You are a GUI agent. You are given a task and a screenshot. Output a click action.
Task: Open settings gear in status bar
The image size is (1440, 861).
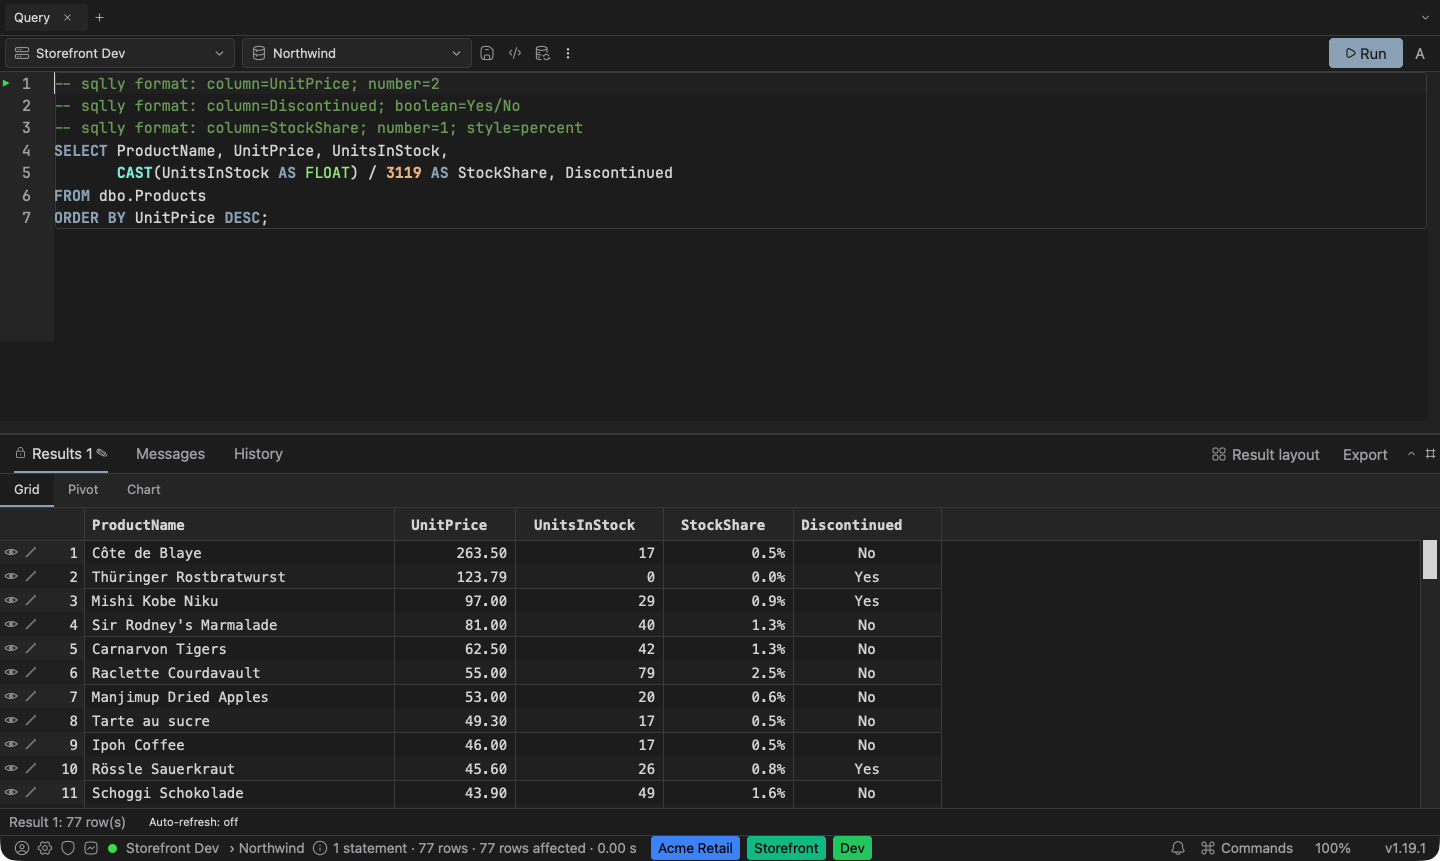tap(45, 848)
